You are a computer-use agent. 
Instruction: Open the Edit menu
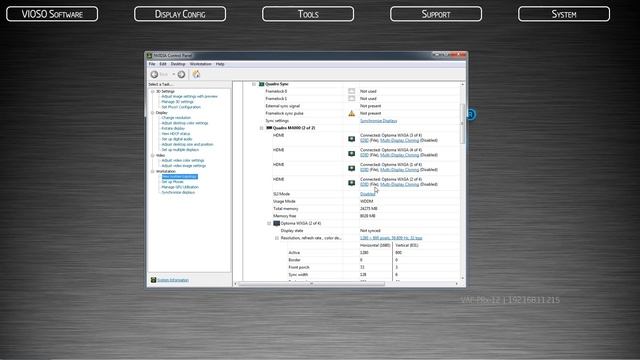[163, 64]
